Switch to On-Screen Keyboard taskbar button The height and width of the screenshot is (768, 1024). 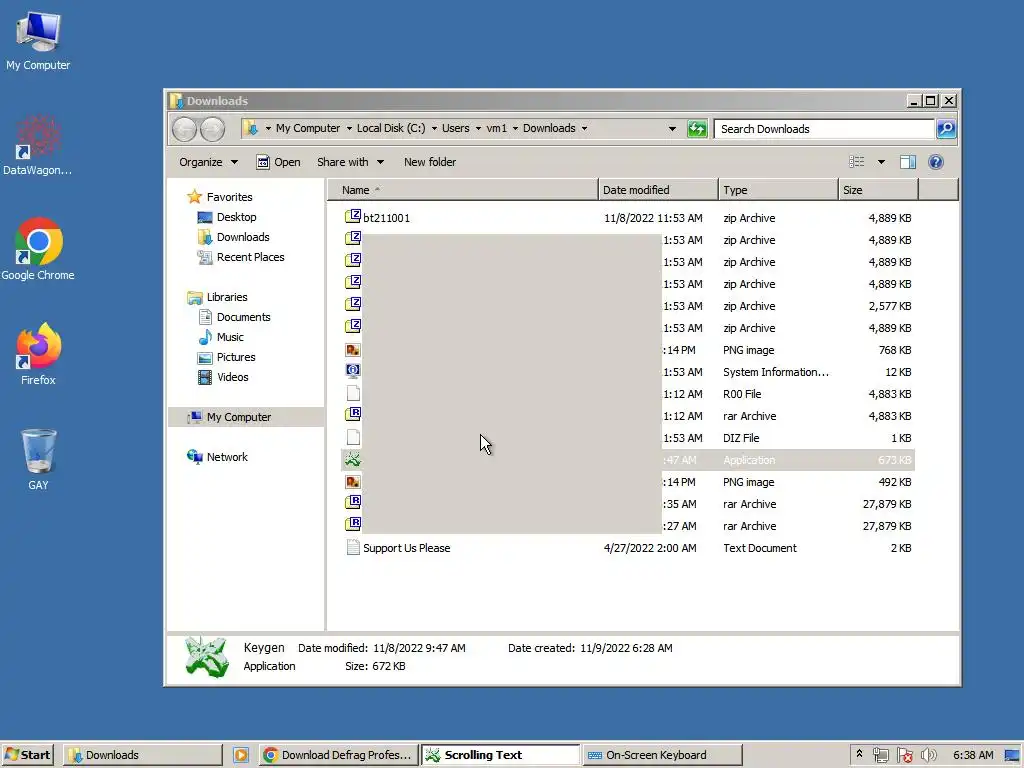[662, 755]
